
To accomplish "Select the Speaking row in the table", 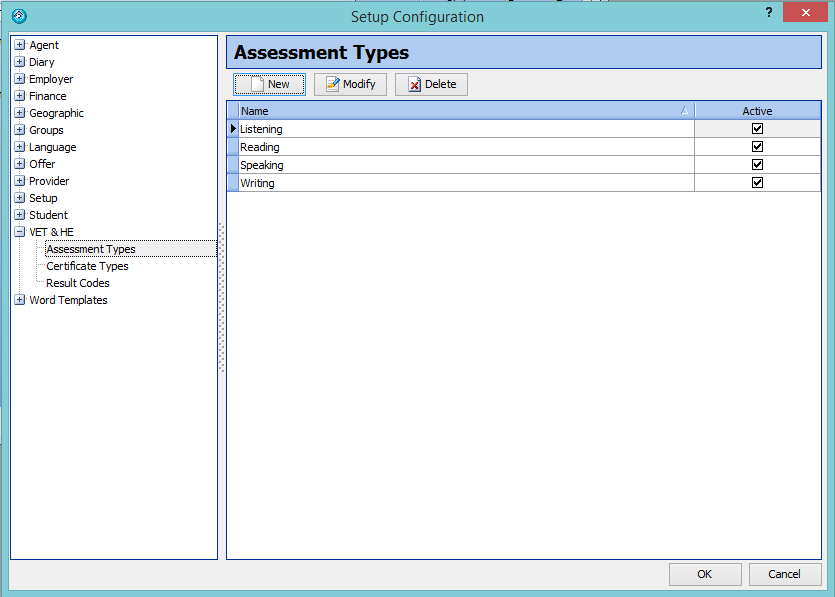I will click(262, 165).
